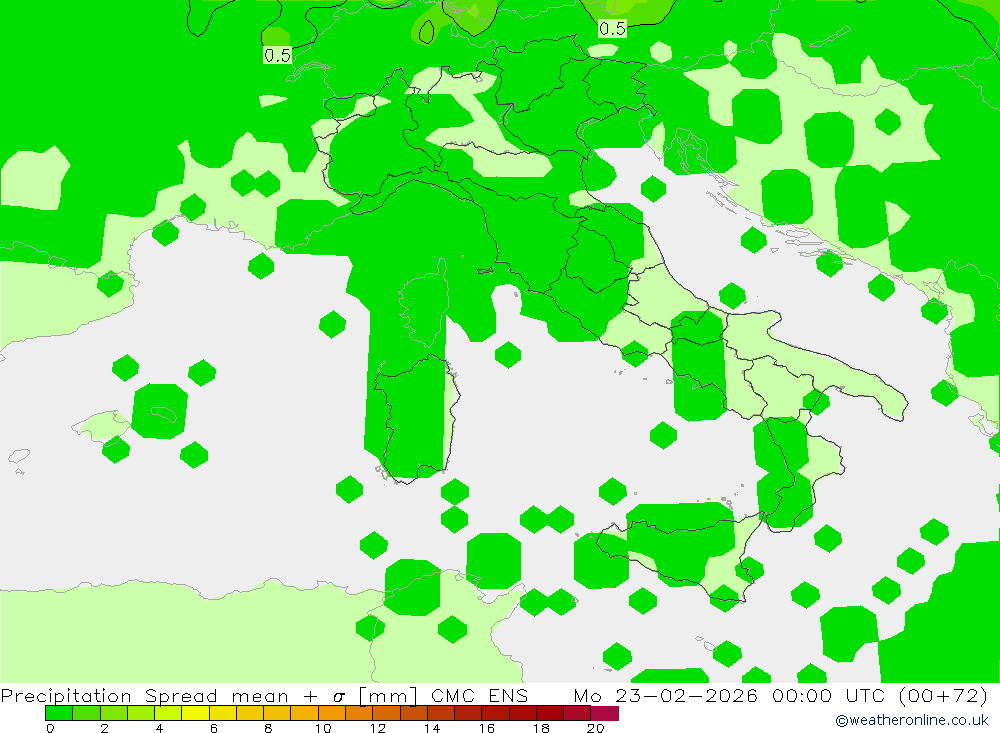Image resolution: width=1000 pixels, height=733 pixels.
Task: Click the right-hand '0.5' contour label
Action: tap(612, 28)
